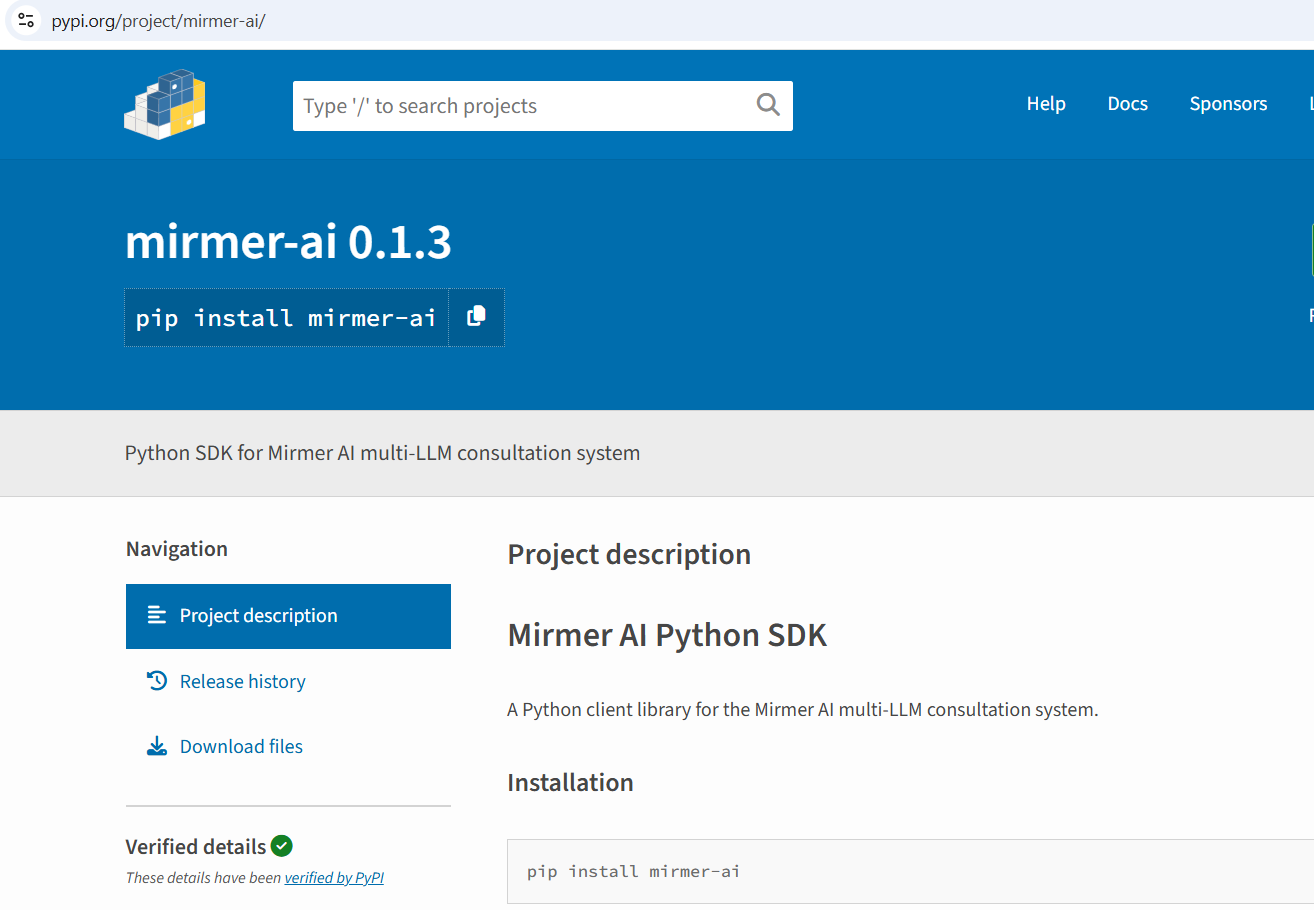The height and width of the screenshot is (910, 1314).
Task: Click the magnifying glass search icon
Action: click(x=768, y=105)
